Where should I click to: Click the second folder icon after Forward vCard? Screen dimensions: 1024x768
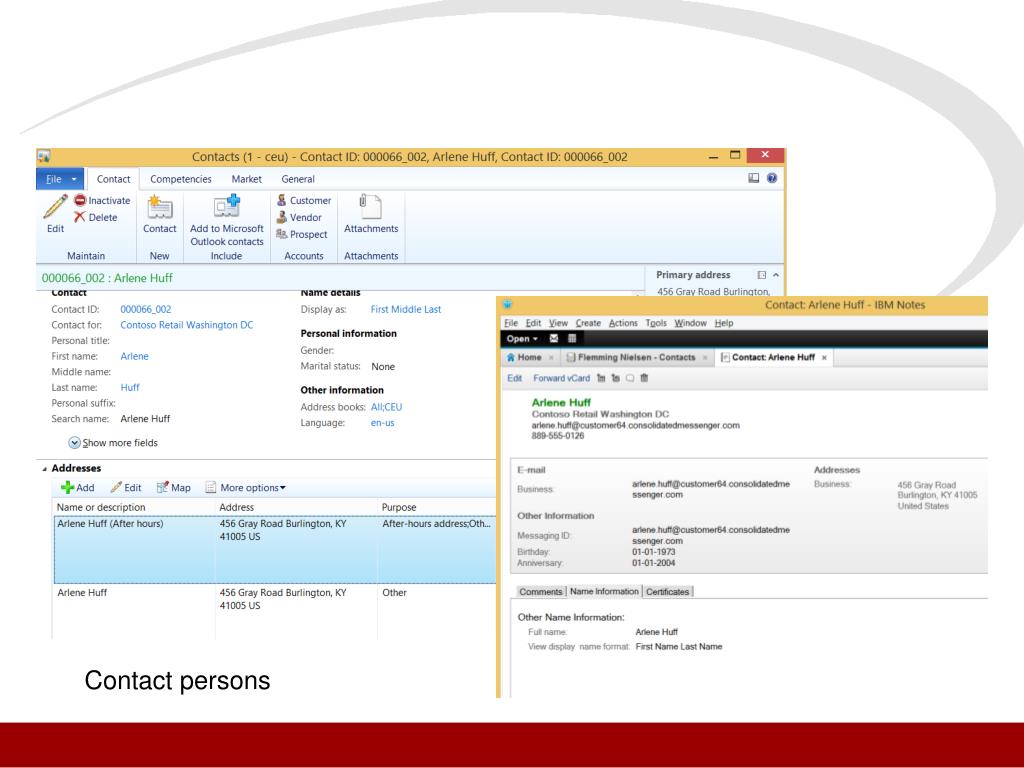[x=615, y=378]
